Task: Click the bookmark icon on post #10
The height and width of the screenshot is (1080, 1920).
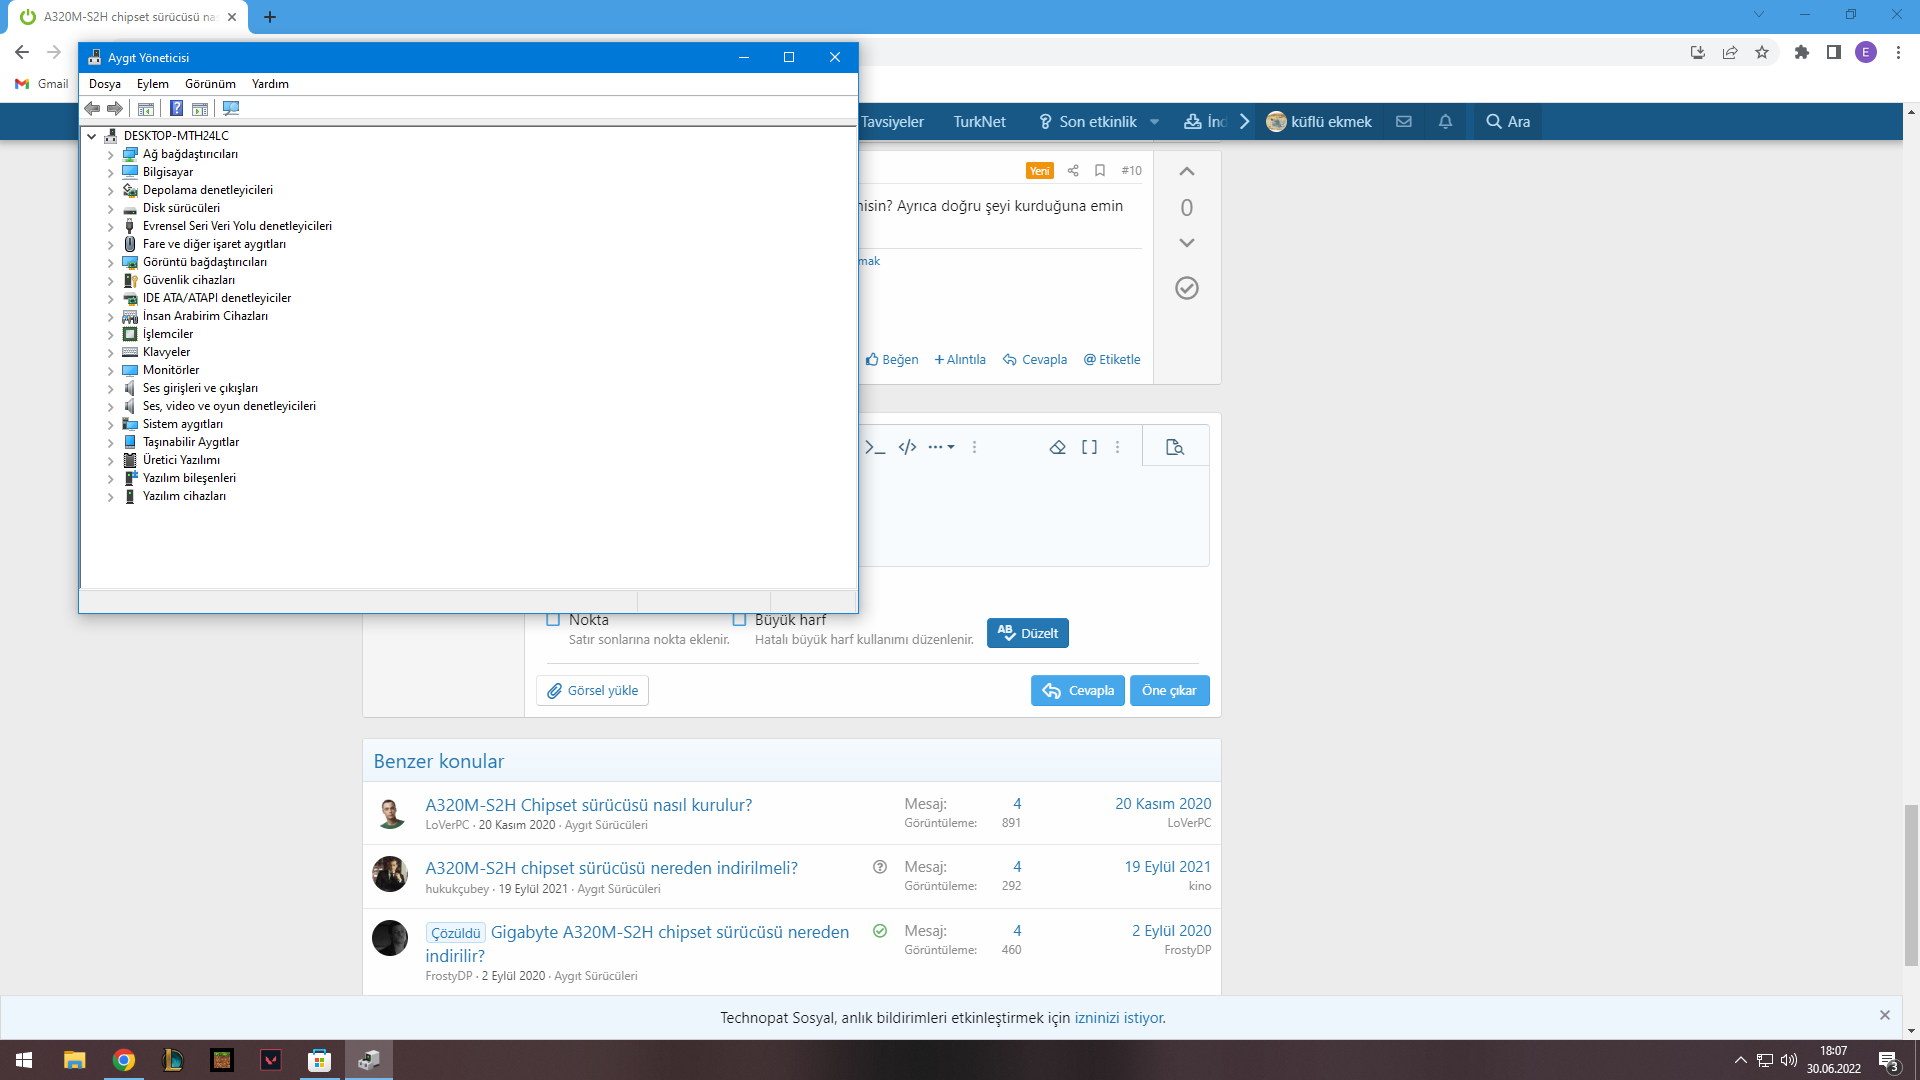Action: tap(1100, 171)
